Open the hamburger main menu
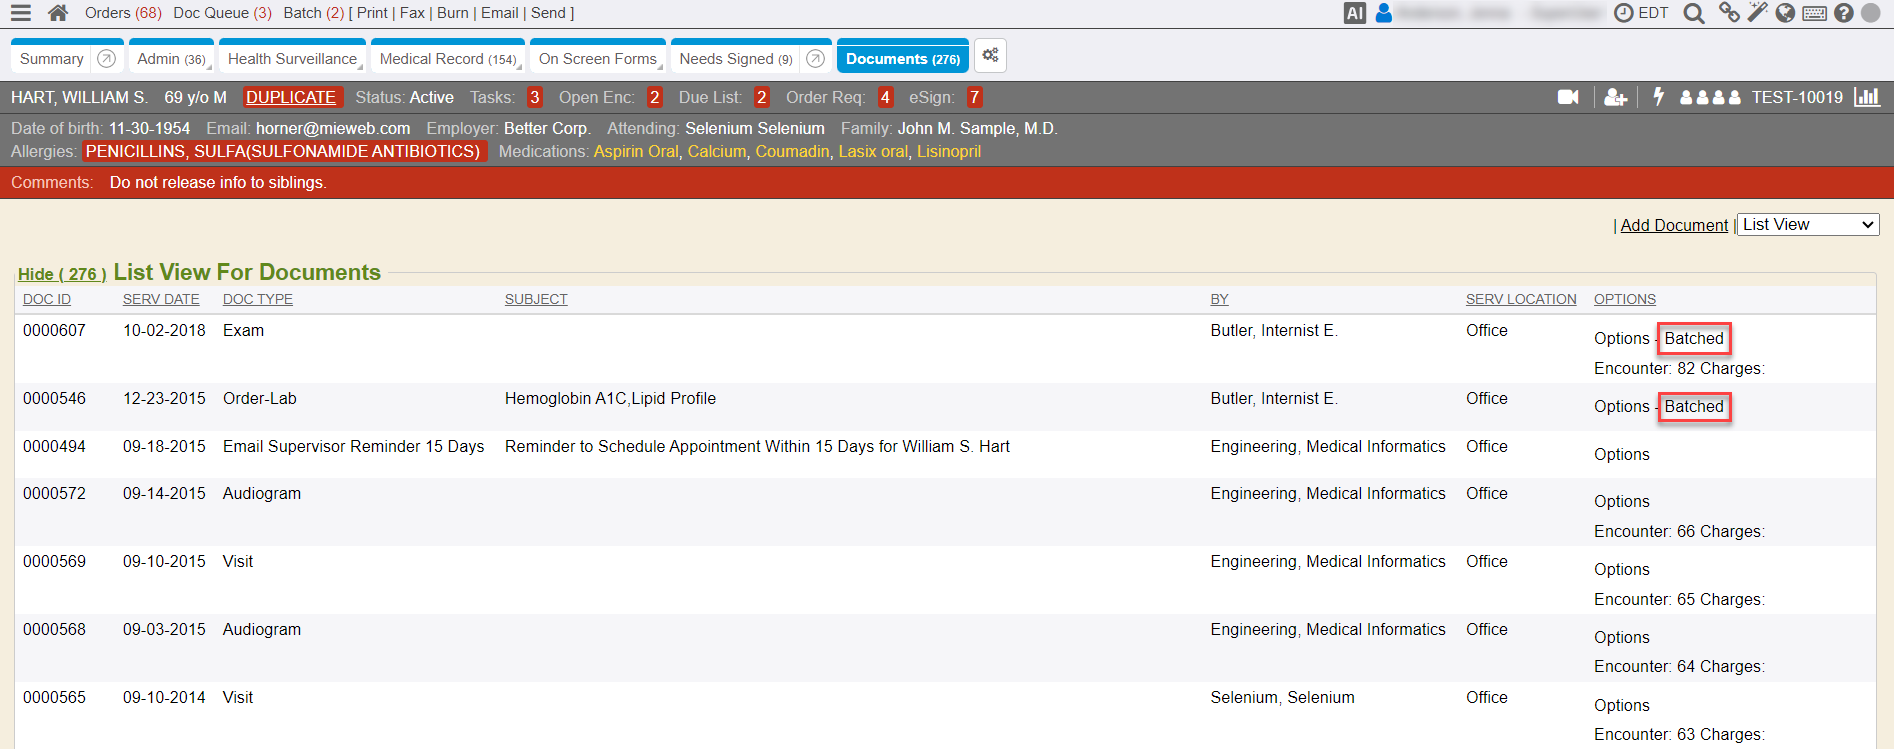1894x749 pixels. pyautogui.click(x=20, y=13)
